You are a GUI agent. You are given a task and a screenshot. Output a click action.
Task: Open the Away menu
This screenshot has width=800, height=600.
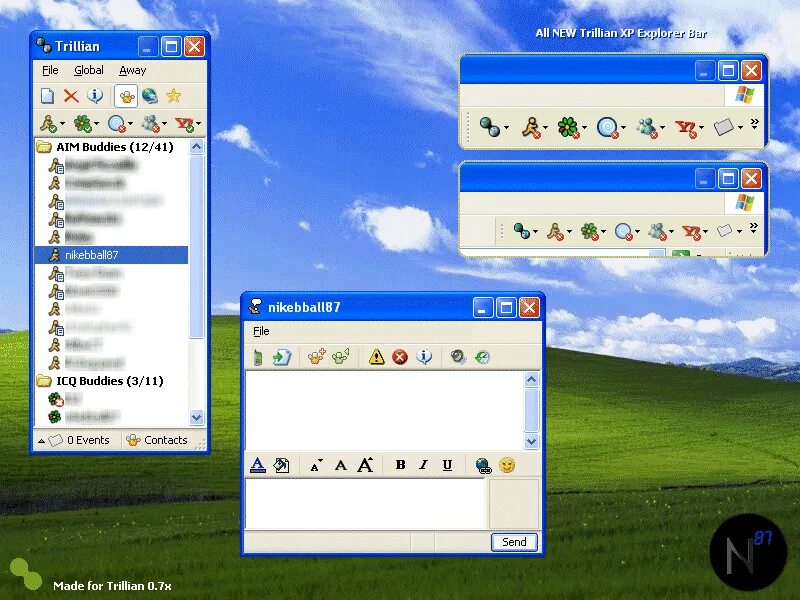133,70
